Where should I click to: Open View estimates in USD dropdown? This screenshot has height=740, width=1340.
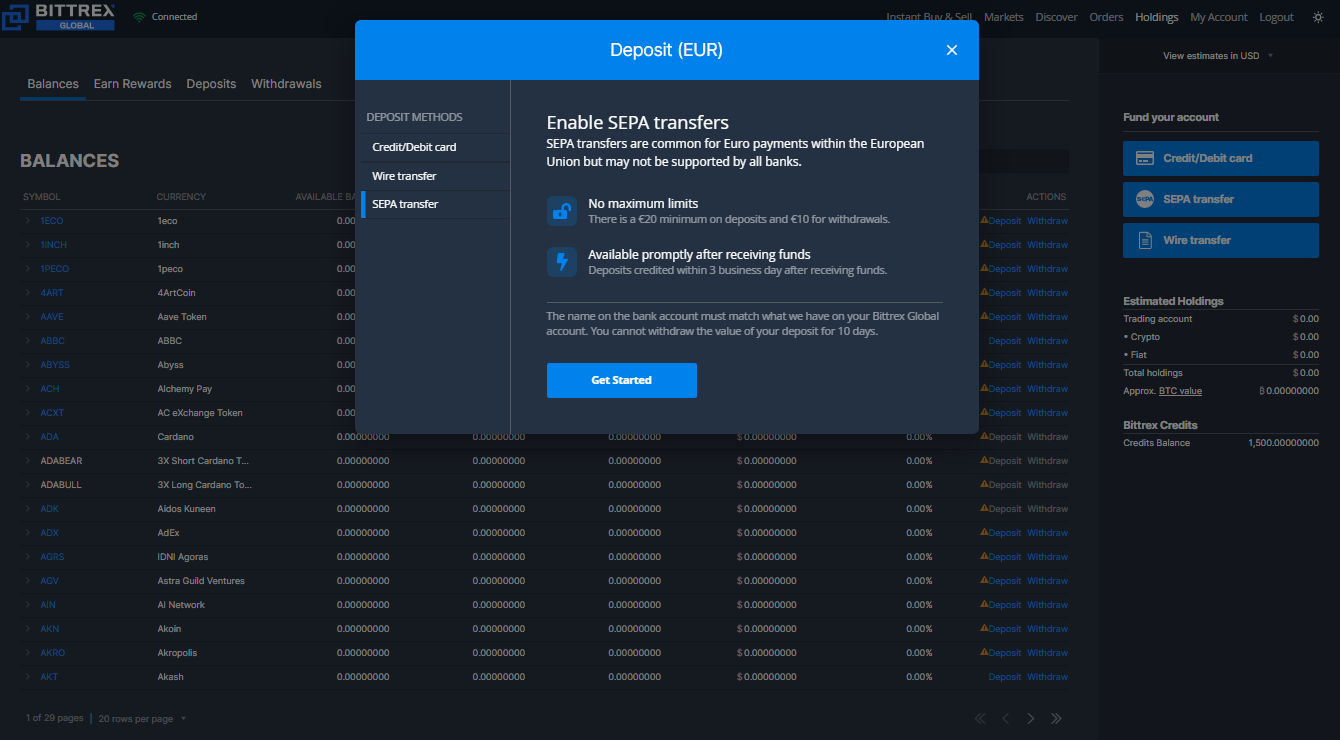pyautogui.click(x=1218, y=56)
